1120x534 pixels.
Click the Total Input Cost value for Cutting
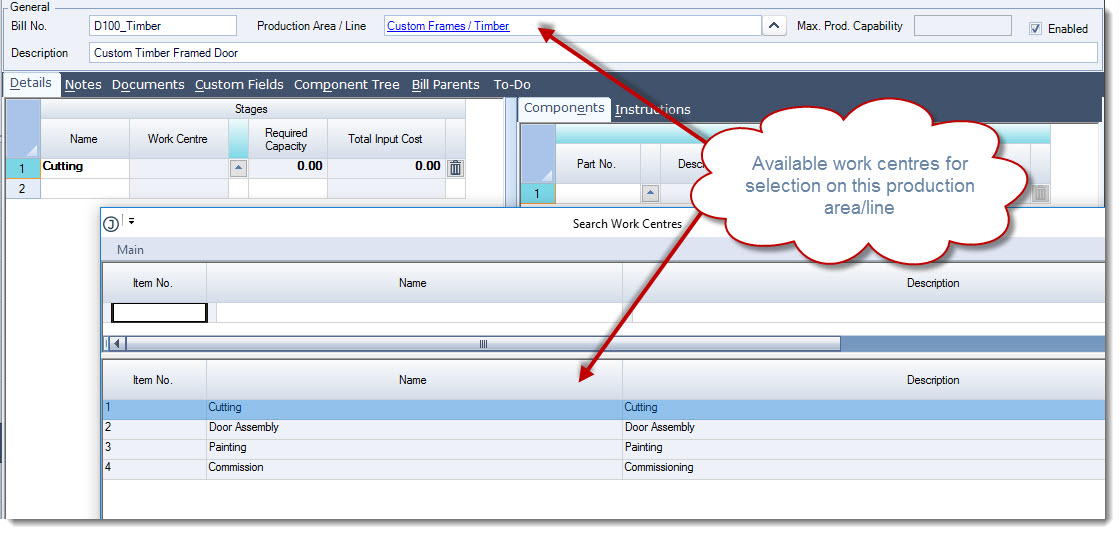[386, 168]
